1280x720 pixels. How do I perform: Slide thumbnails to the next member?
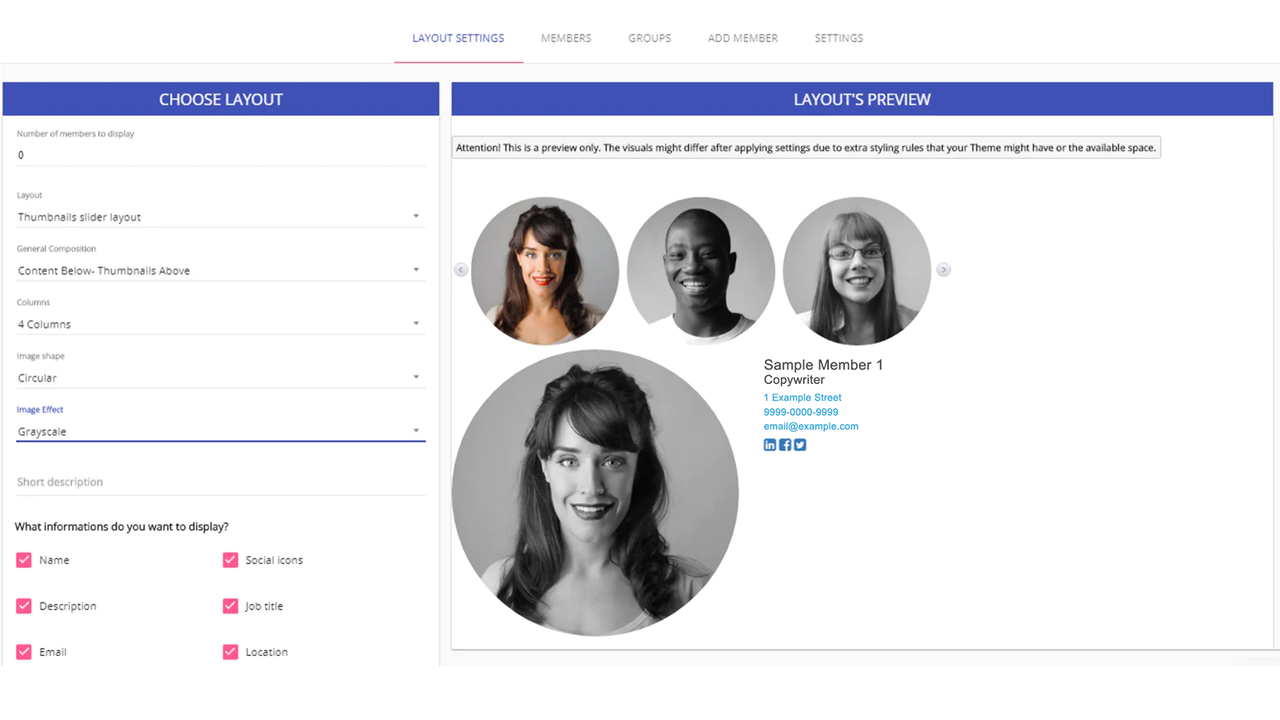pyautogui.click(x=943, y=270)
